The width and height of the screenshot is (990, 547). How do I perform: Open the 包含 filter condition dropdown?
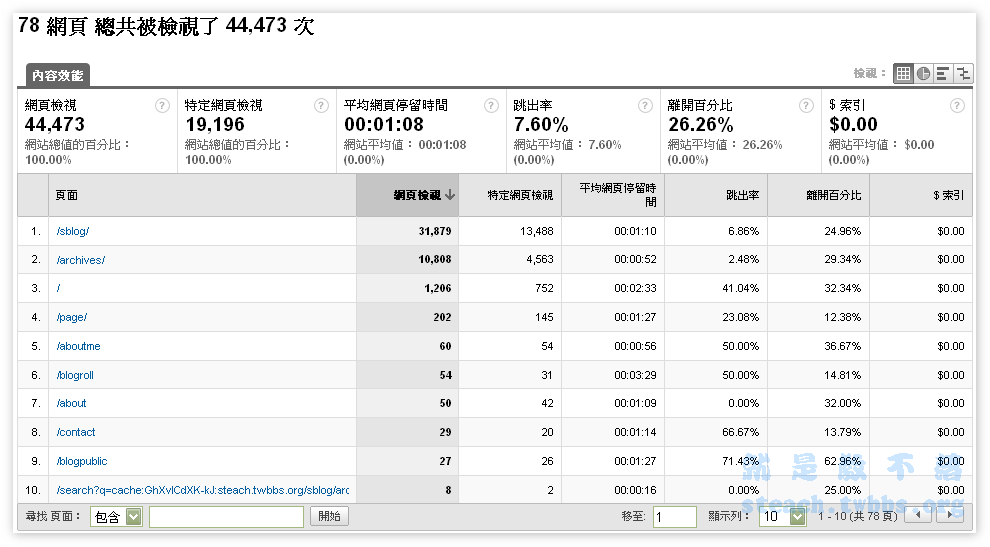133,517
